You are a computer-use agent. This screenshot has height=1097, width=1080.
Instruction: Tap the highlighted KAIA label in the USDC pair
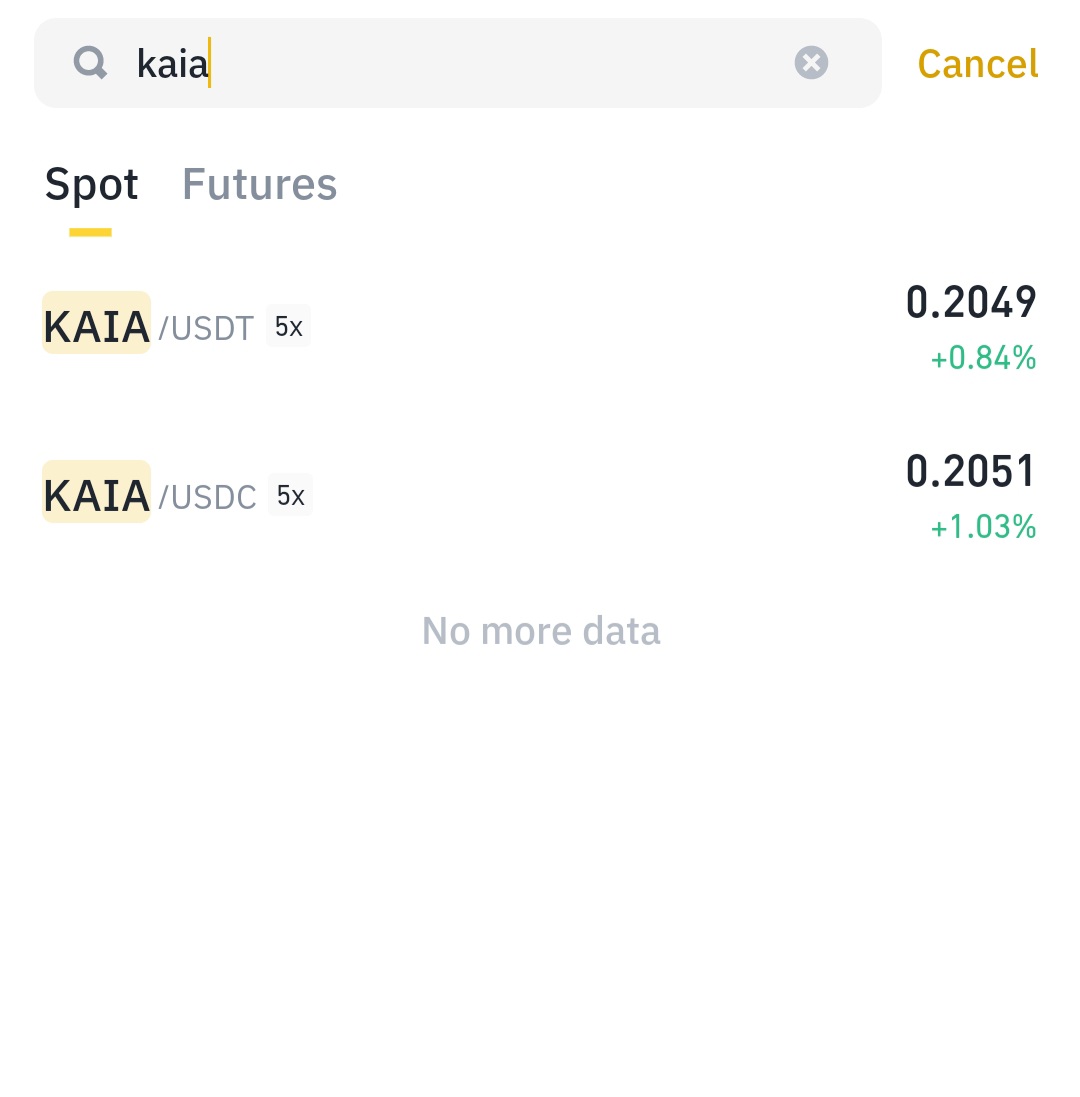(96, 492)
